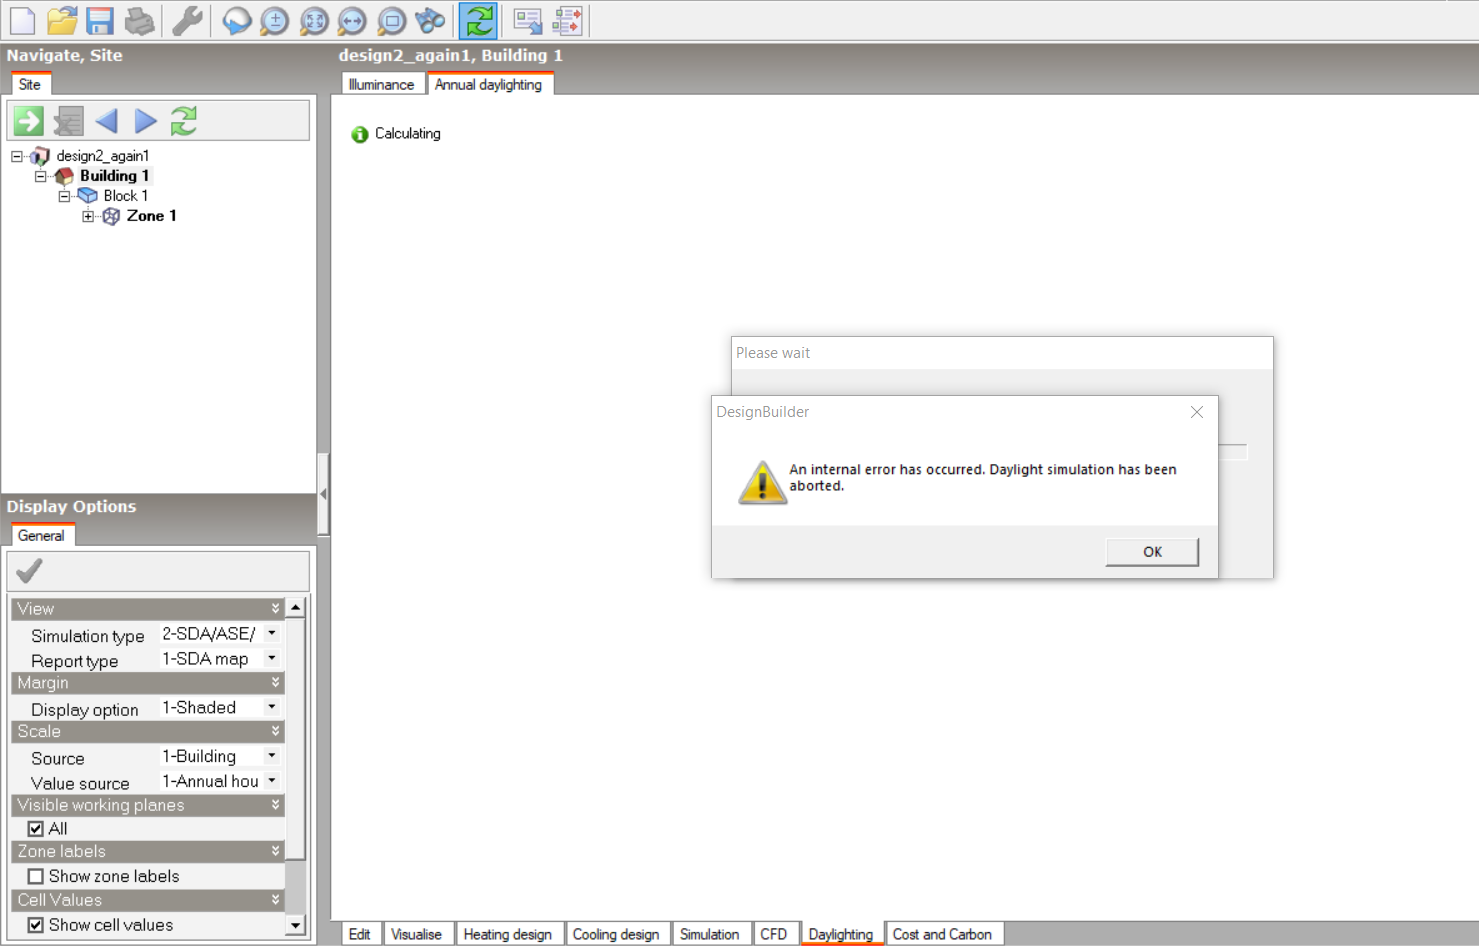Open the Visualise tab
This screenshot has width=1479, height=946.
pyautogui.click(x=416, y=934)
